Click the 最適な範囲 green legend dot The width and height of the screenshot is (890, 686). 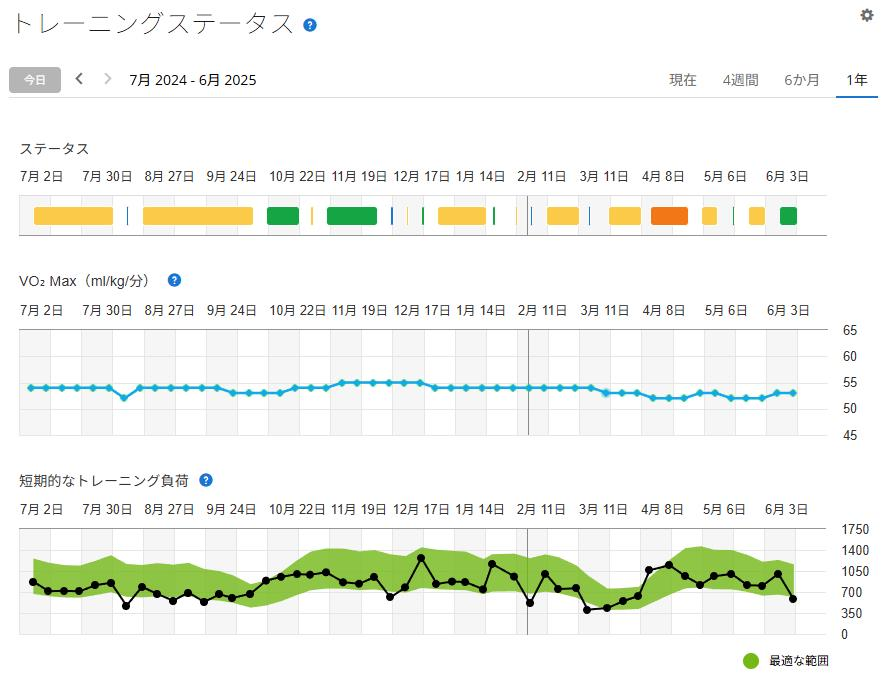(752, 661)
